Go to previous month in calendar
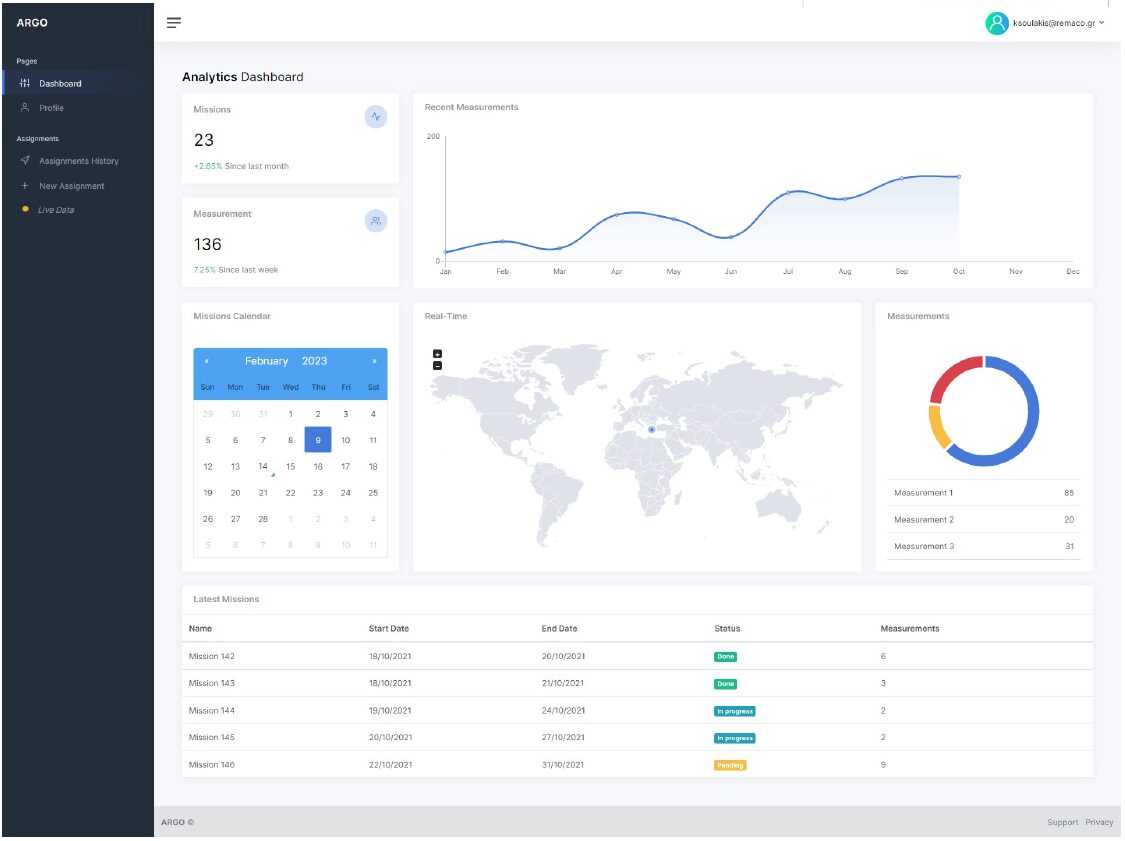The height and width of the screenshot is (841, 1125). (207, 361)
